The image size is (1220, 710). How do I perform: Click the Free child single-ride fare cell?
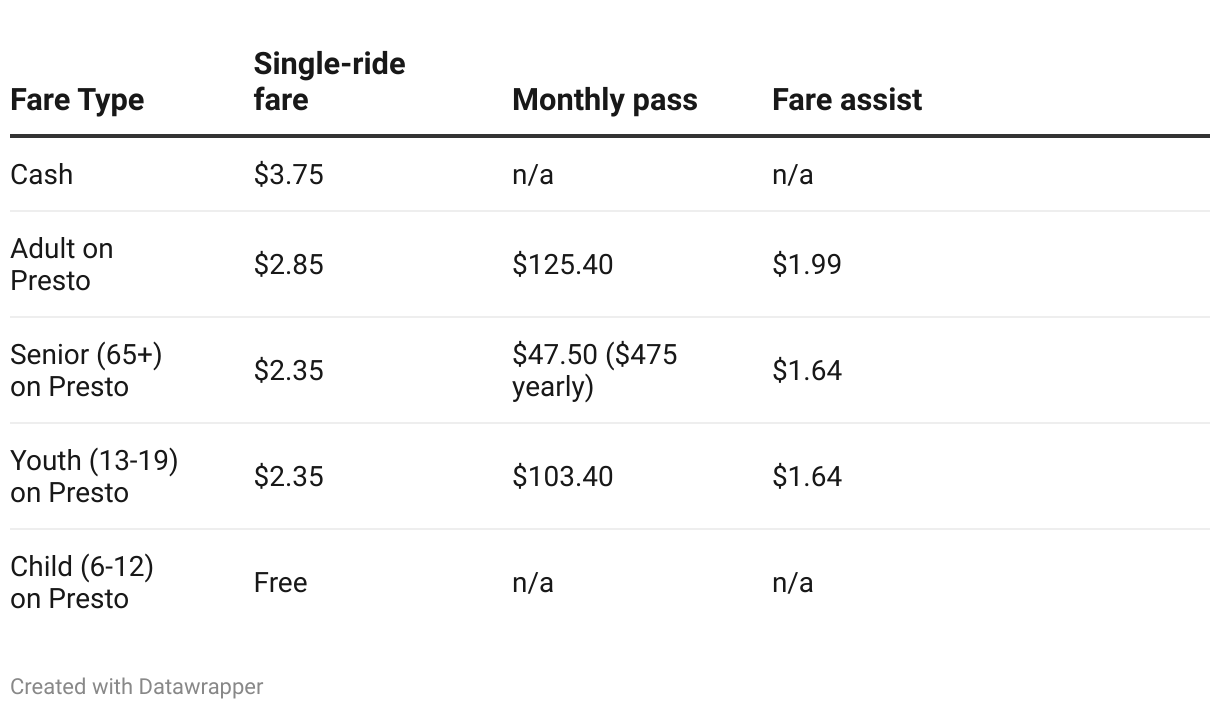(x=280, y=583)
